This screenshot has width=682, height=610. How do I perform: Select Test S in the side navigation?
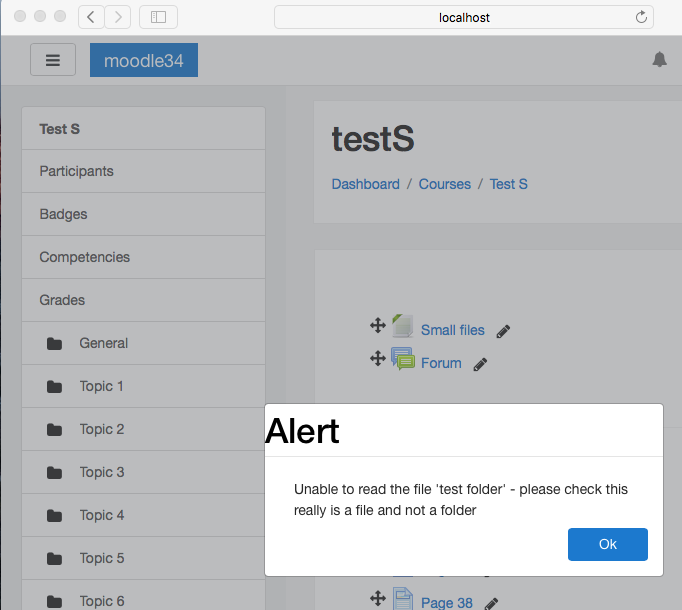pos(144,129)
